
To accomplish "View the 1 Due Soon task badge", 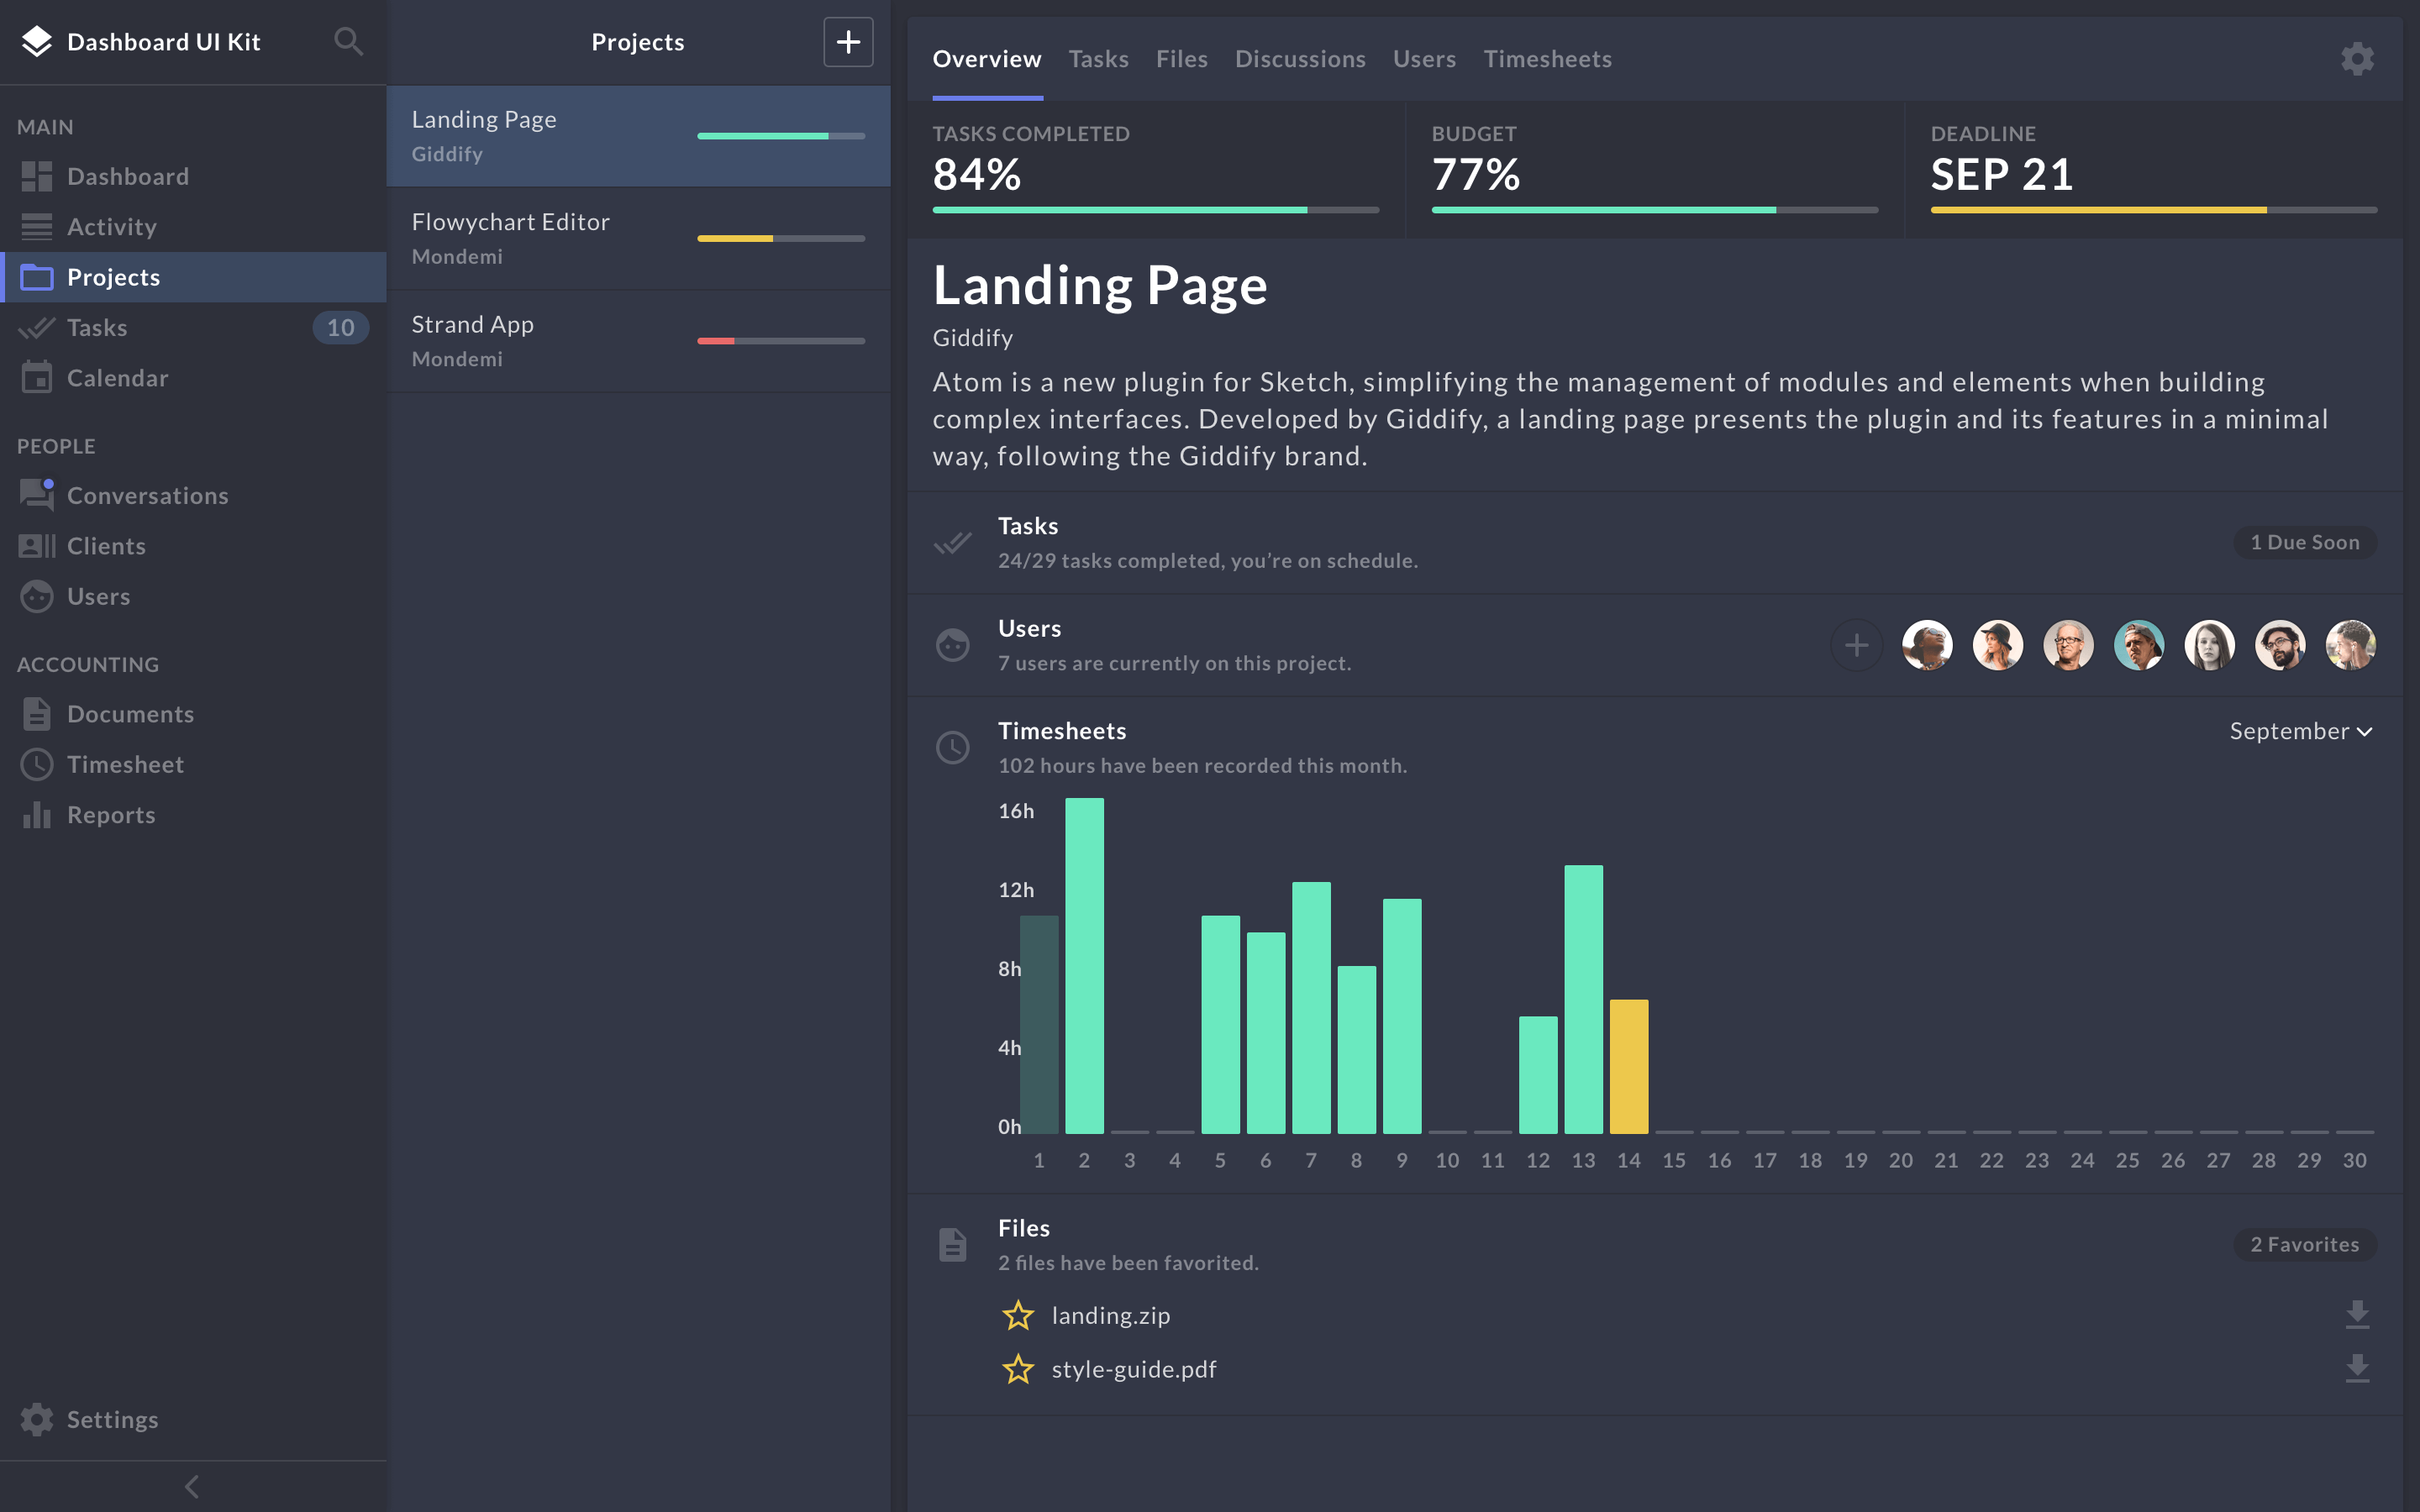I will tap(2304, 541).
